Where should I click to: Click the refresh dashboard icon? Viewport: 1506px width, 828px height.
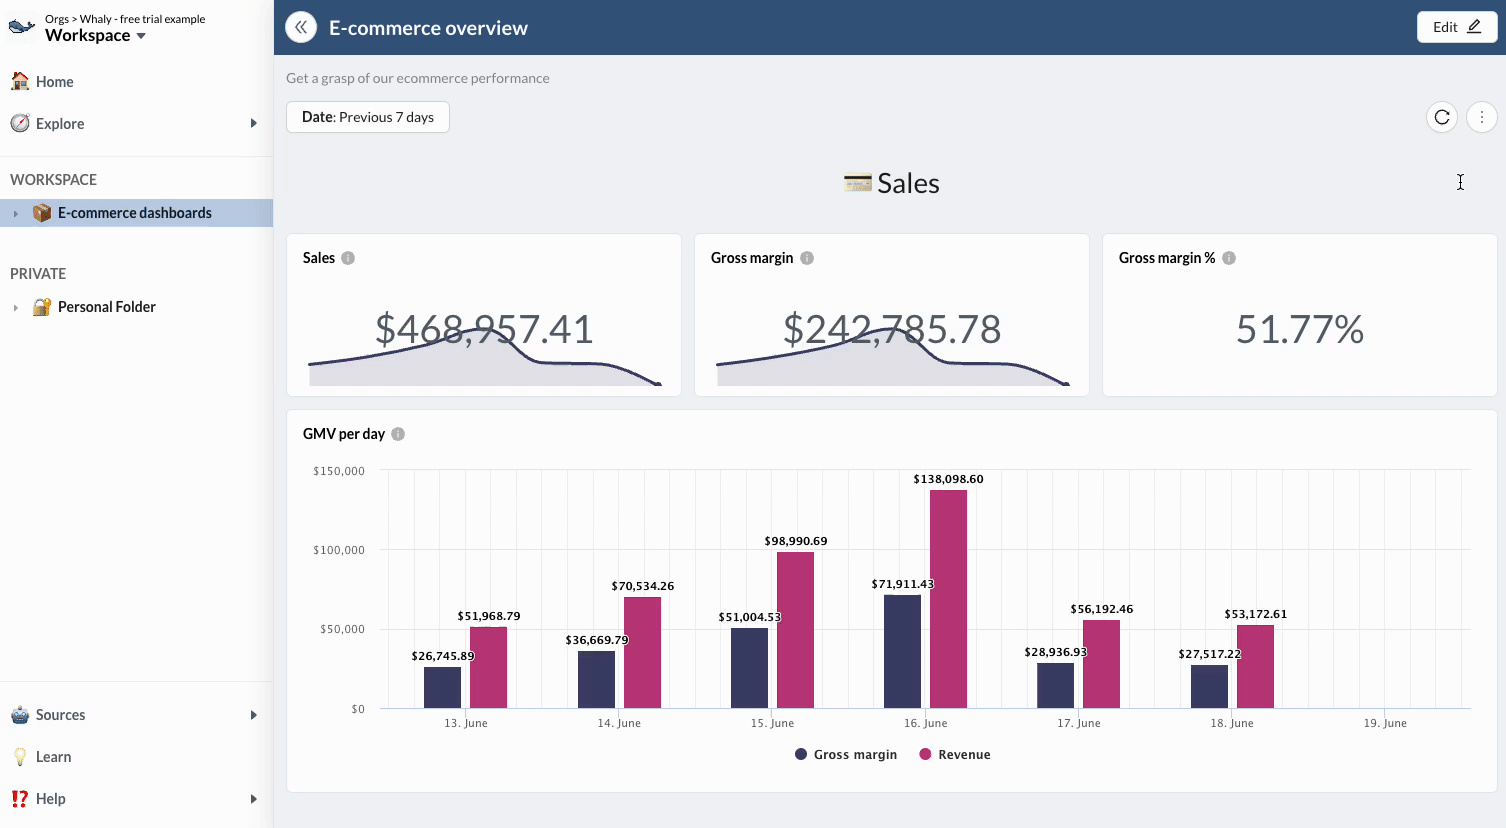1441,117
